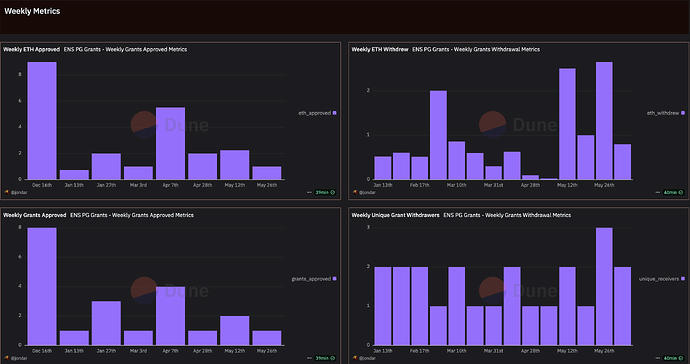This screenshot has height=364, width=690.
Task: Open the @jondar profile link under Weekly ETH Withdrew
Action: click(367, 192)
